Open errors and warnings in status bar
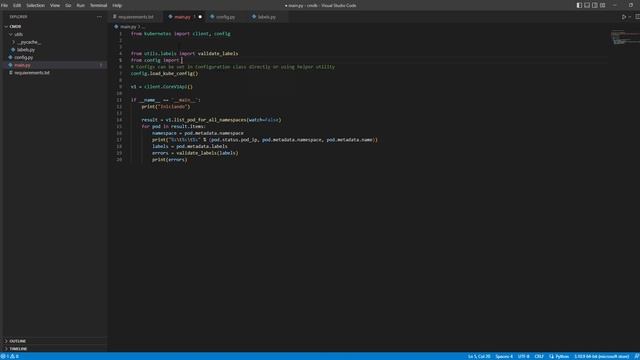The width and height of the screenshot is (640, 360). click(10, 356)
